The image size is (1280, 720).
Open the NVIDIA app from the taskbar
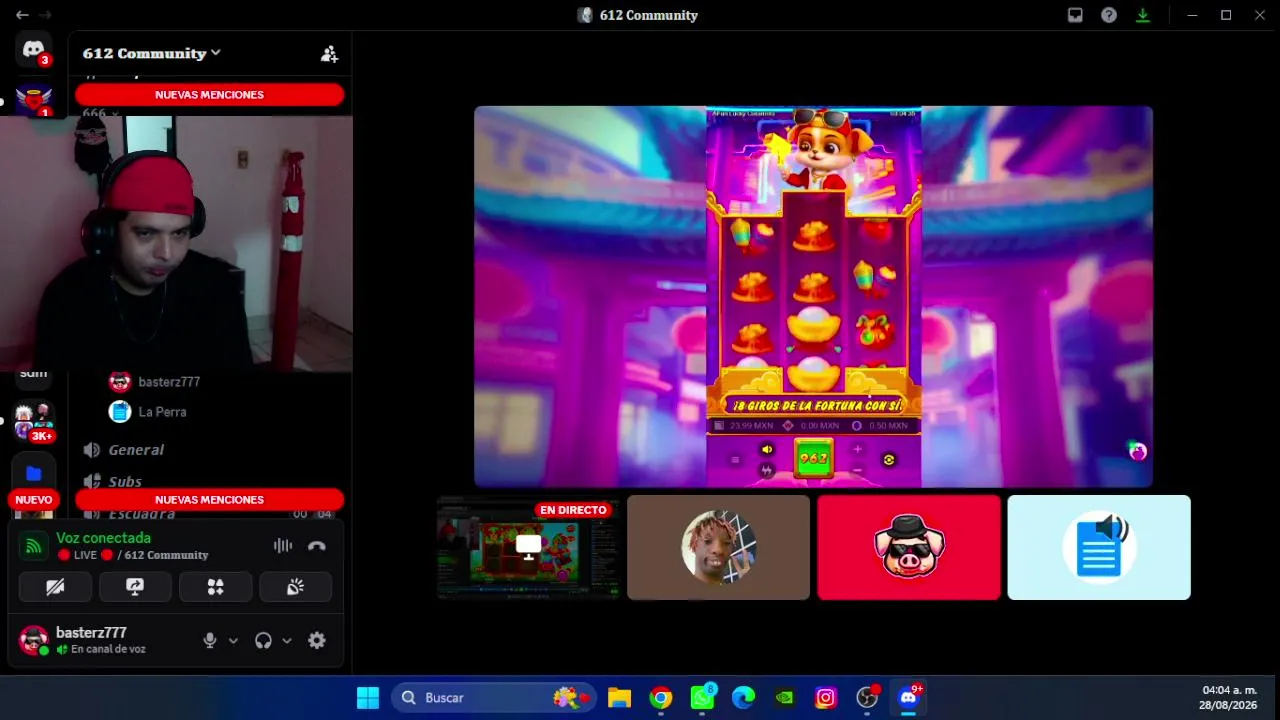point(785,698)
